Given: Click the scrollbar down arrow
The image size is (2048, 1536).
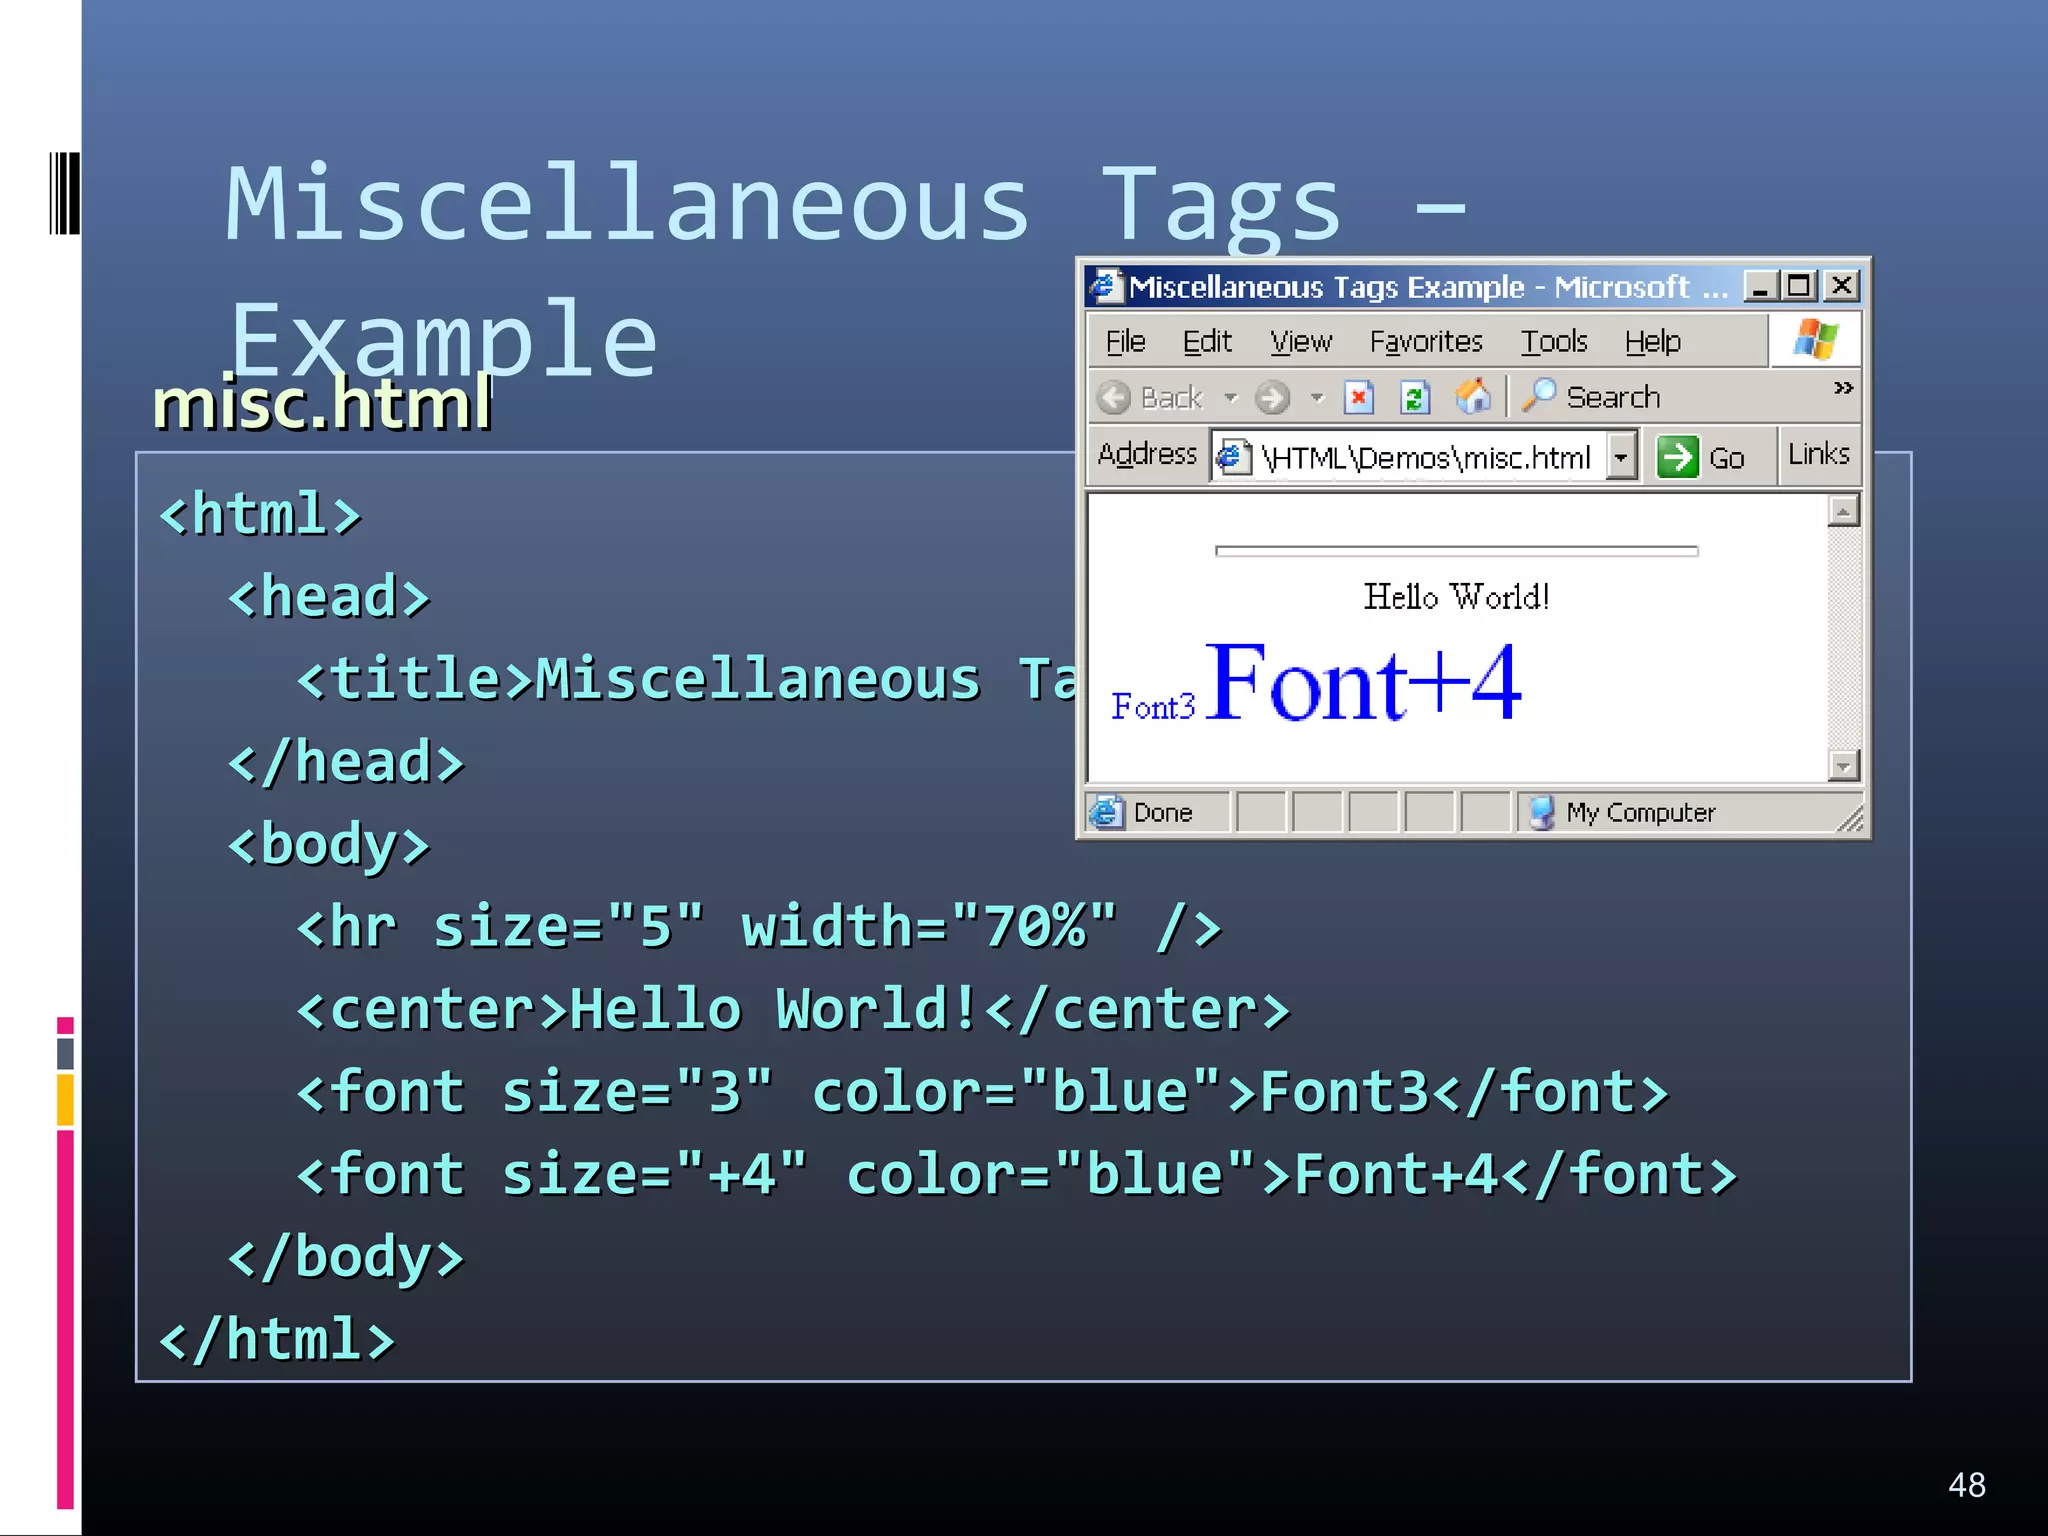Looking at the screenshot, I should click(1843, 766).
